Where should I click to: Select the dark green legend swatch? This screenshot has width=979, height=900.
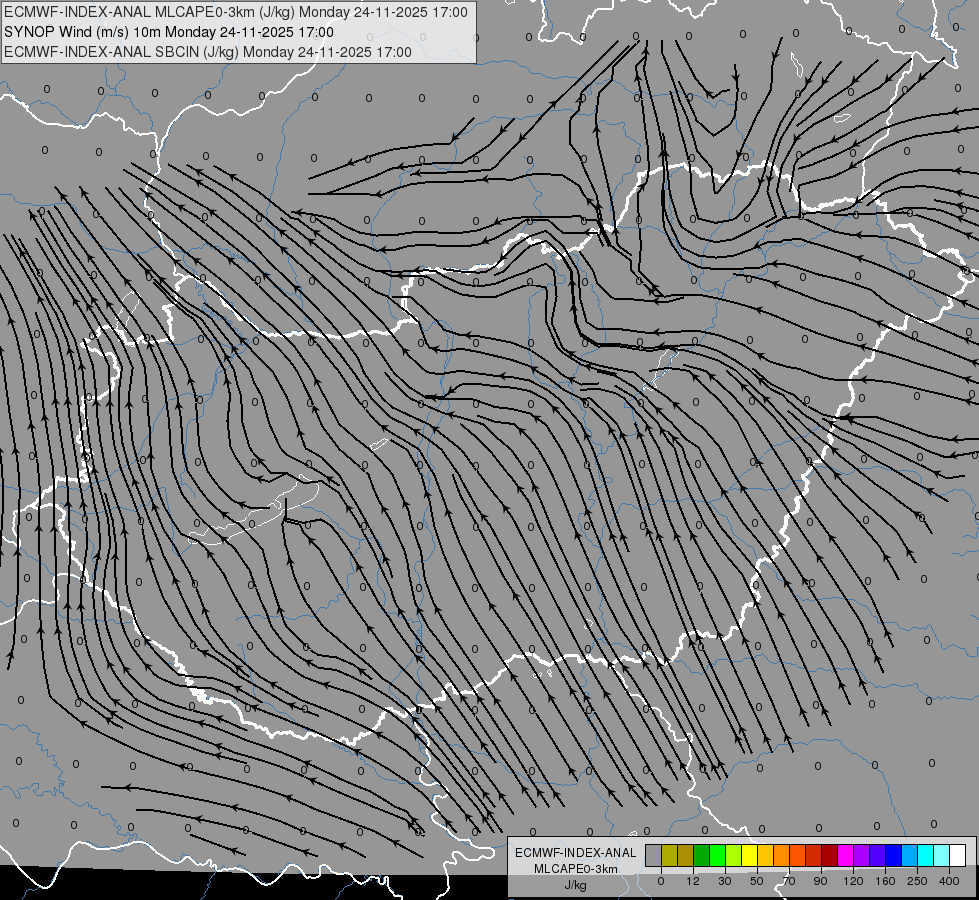point(702,855)
